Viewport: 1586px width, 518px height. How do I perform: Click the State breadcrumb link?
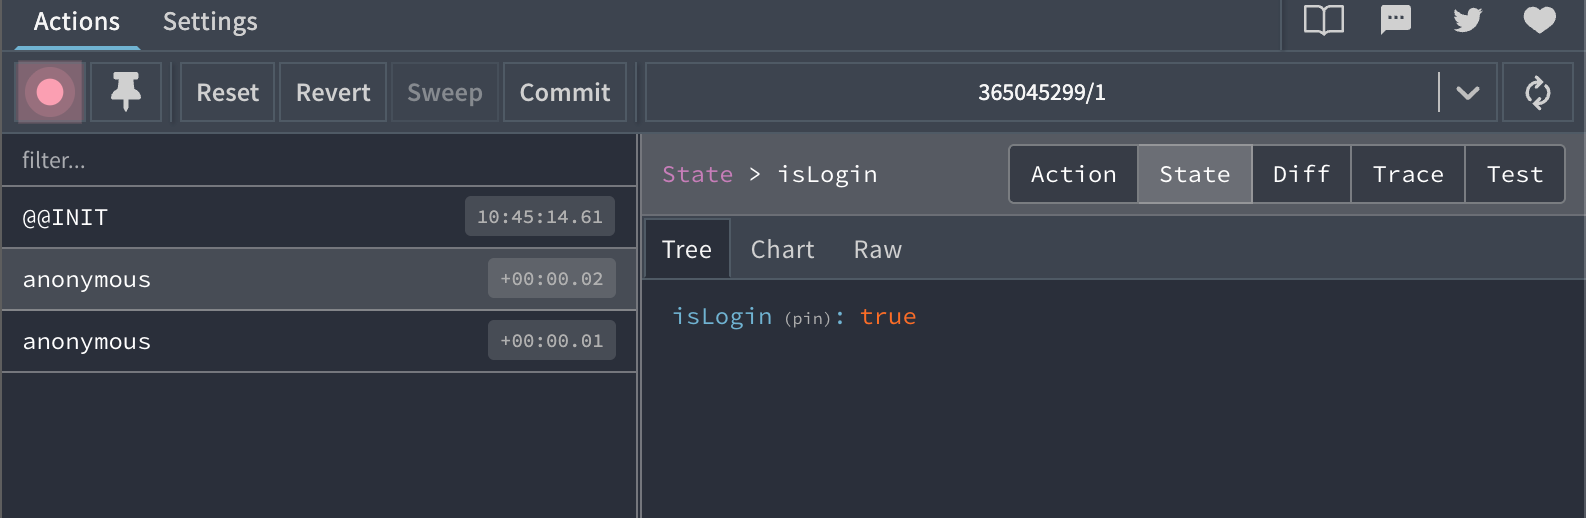pos(697,175)
